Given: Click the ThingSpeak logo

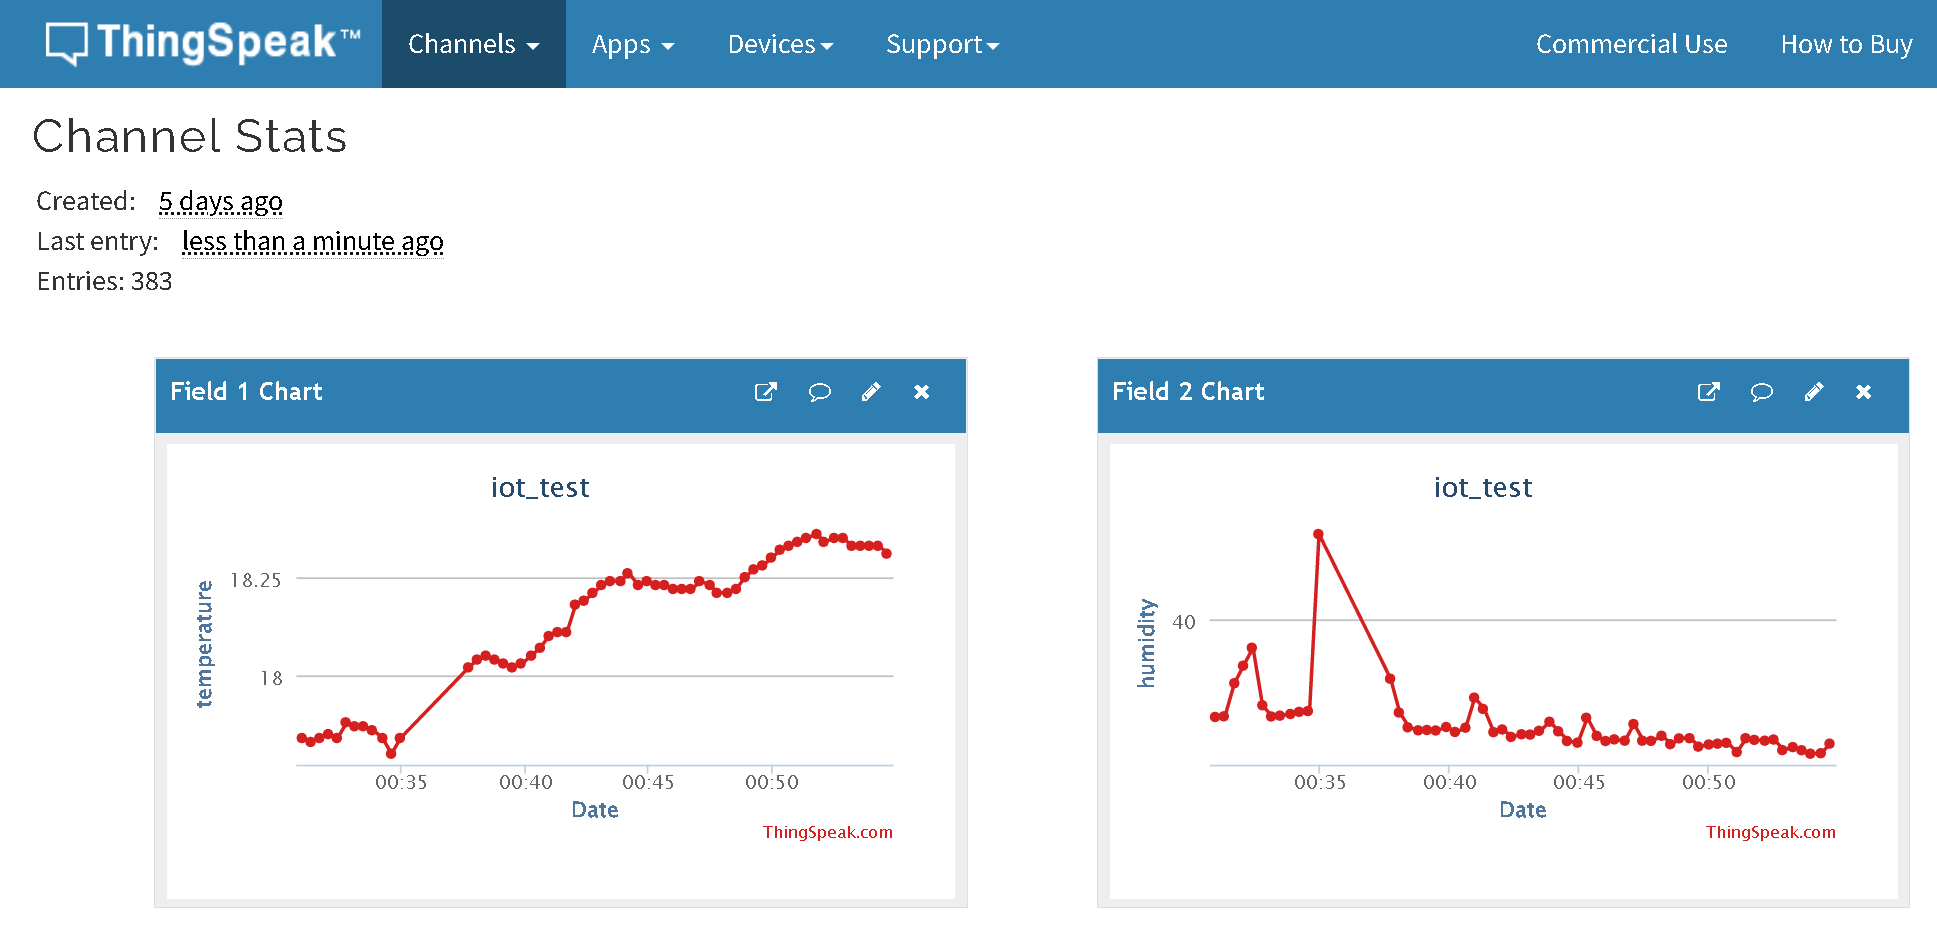Looking at the screenshot, I should click(x=203, y=43).
